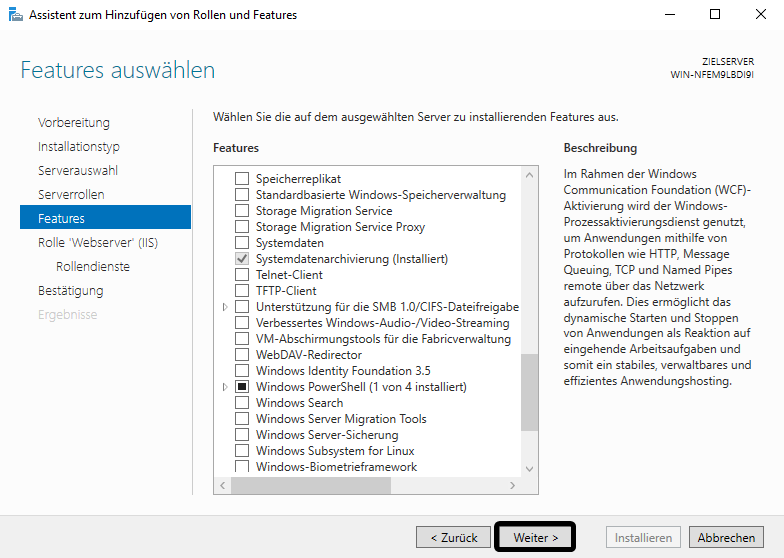Select the Windows Search feature label
The height and width of the screenshot is (558, 784).
tap(300, 402)
